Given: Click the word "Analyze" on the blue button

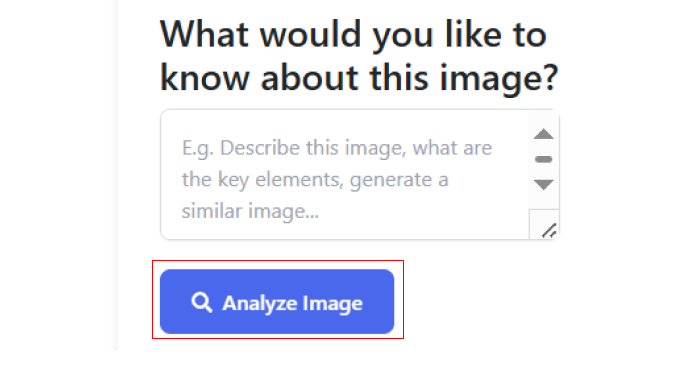Looking at the screenshot, I should tap(260, 304).
